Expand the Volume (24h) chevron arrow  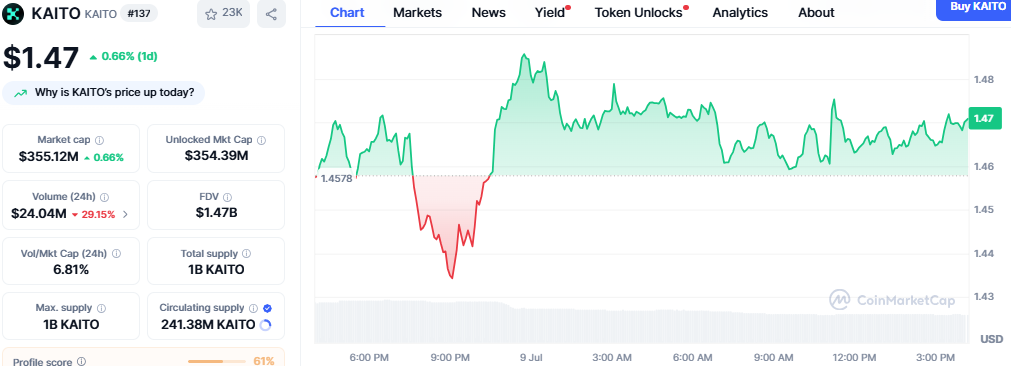(125, 214)
